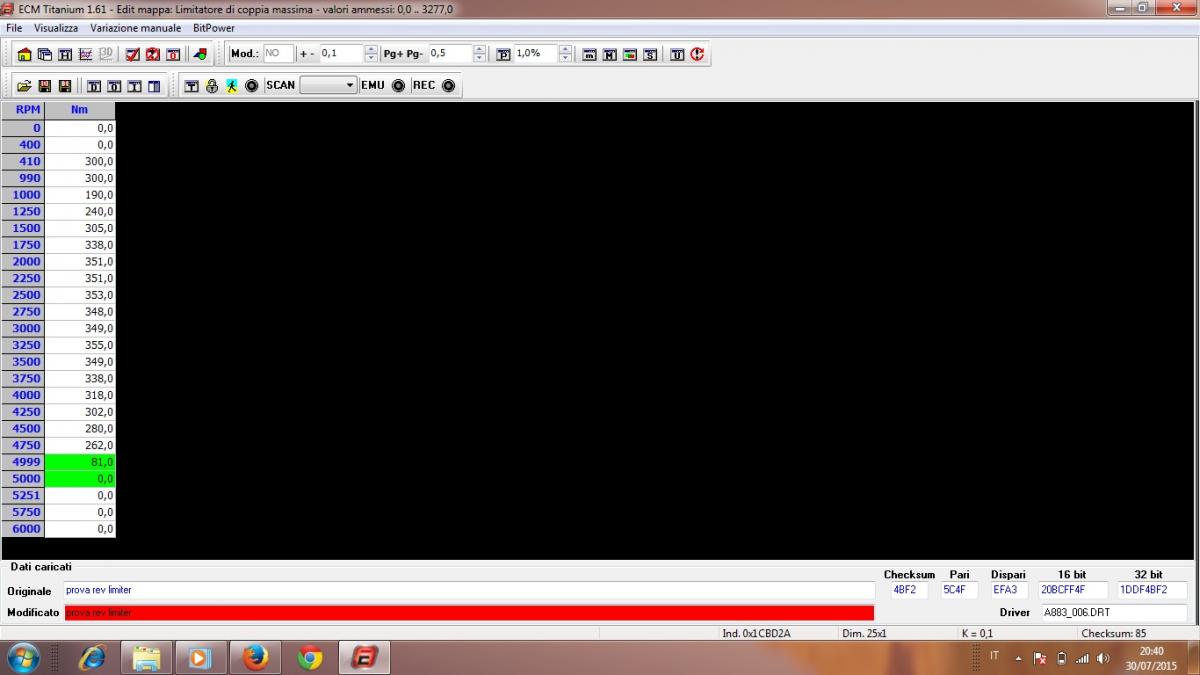The image size is (1200, 675).
Task: Select the 4999 RPM row header
Action: coord(23,462)
